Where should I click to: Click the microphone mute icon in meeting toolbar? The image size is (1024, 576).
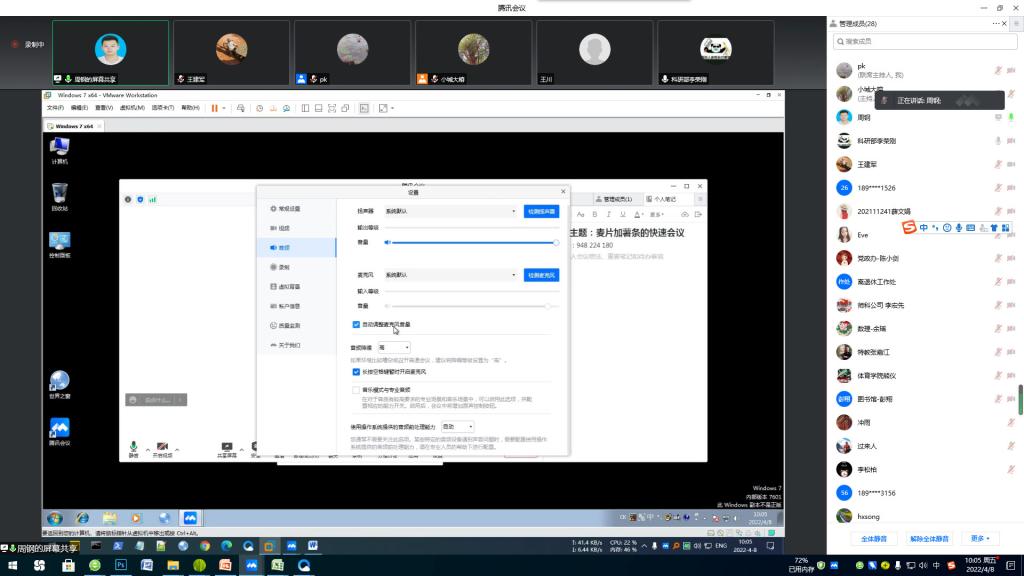click(133, 447)
